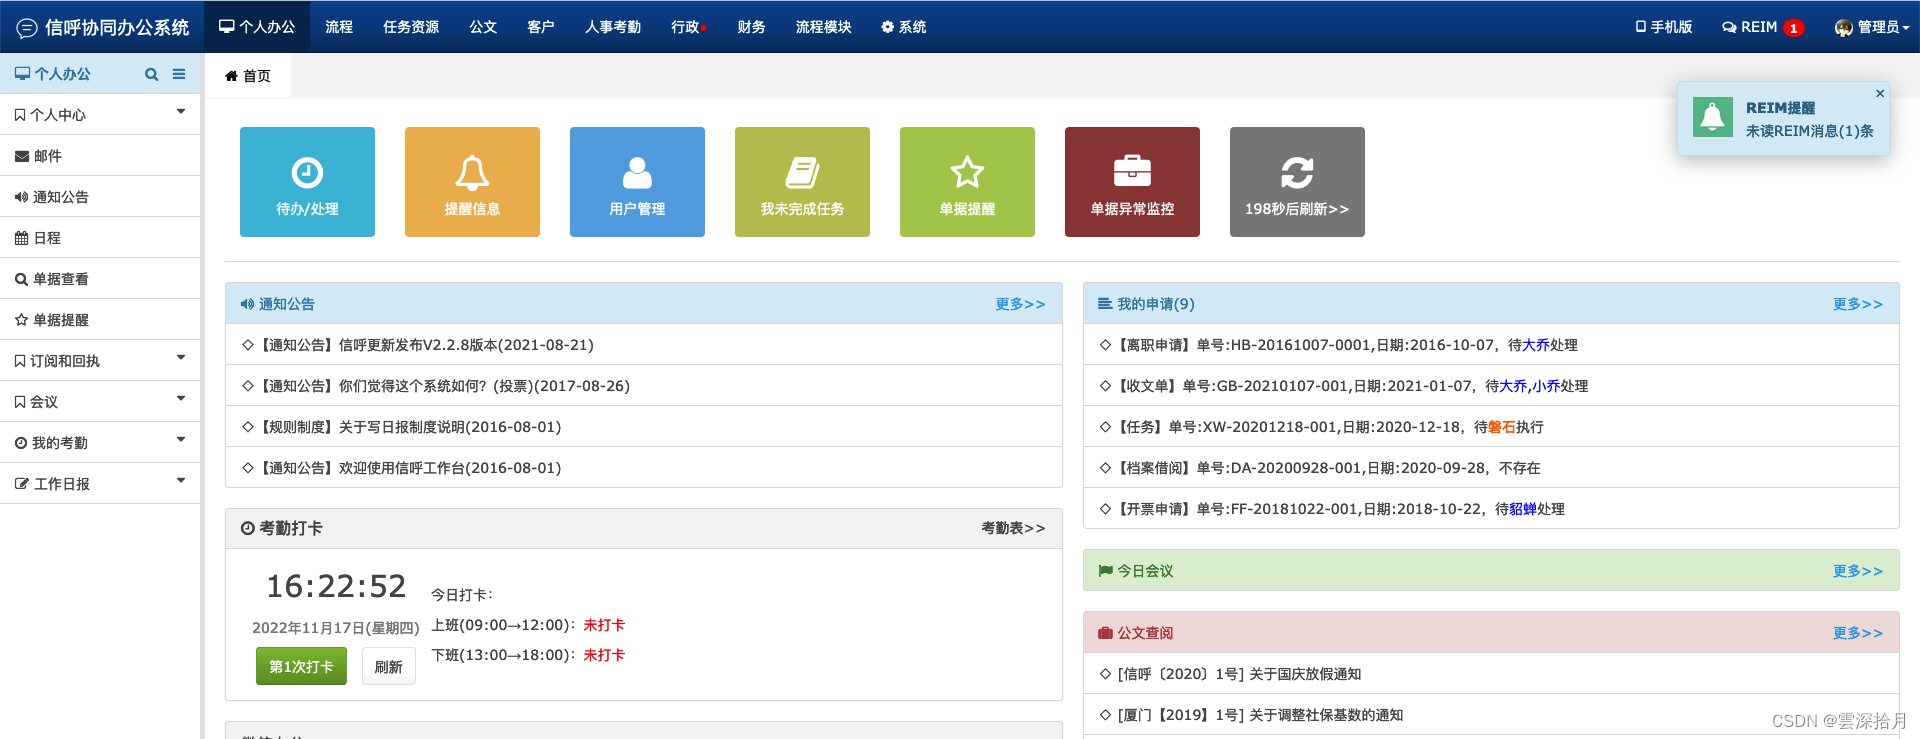1920x739 pixels.
Task: Open 单据查看 in the sidebar
Action: 100,279
